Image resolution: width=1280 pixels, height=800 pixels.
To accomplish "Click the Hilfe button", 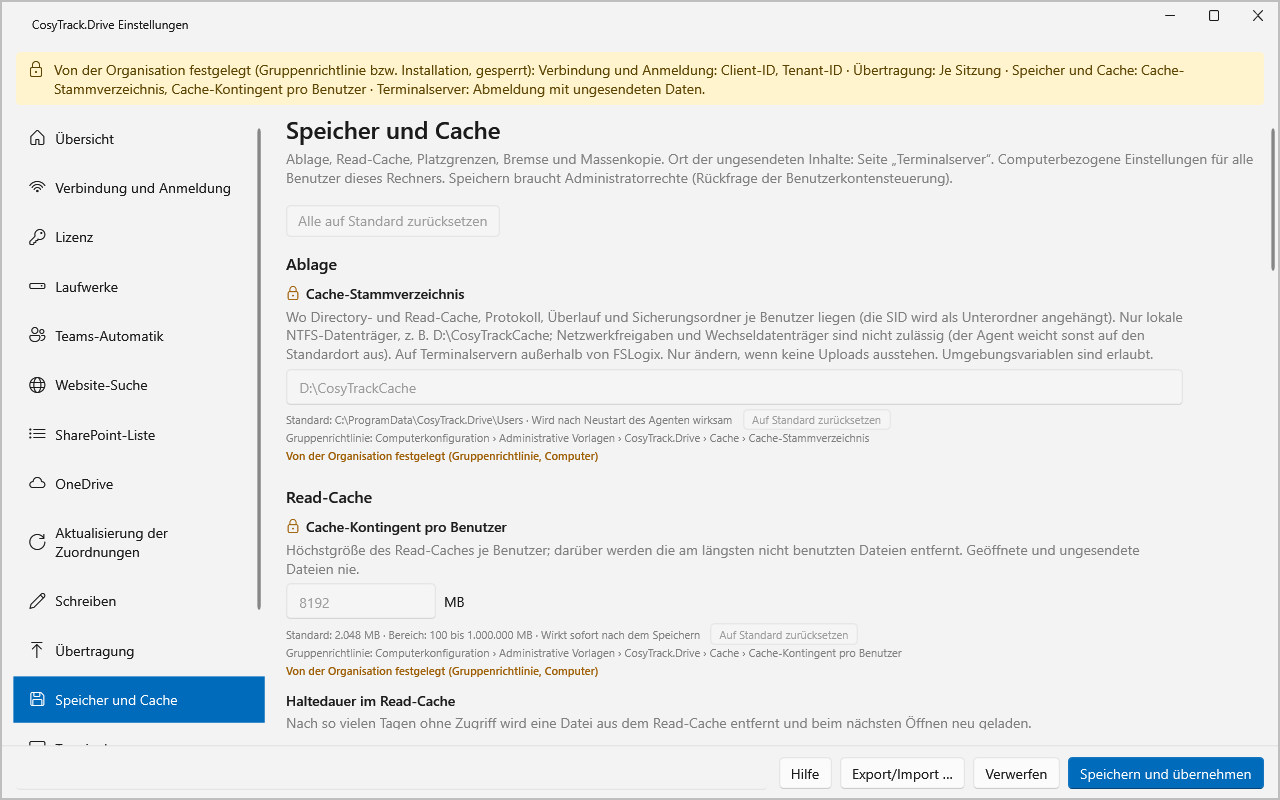I will (x=805, y=774).
